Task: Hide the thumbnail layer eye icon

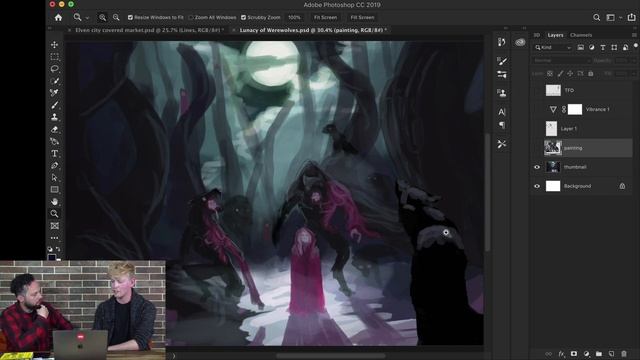Action: pyautogui.click(x=537, y=167)
